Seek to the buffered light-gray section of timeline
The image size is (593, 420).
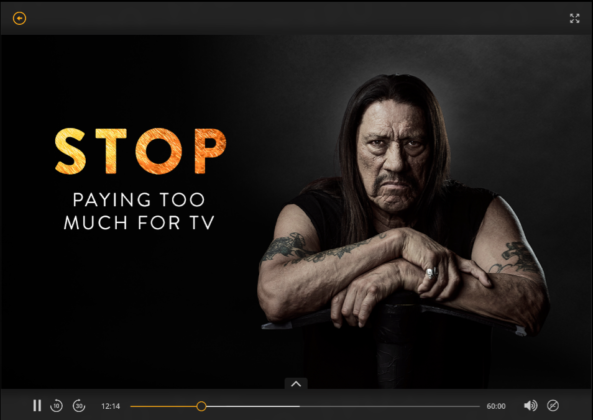(x=253, y=406)
